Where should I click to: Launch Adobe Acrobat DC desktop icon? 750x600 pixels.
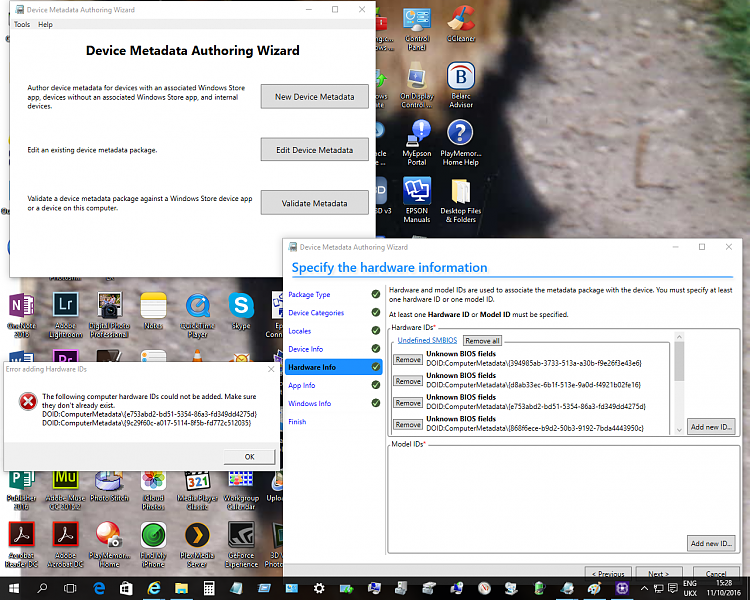[66, 545]
